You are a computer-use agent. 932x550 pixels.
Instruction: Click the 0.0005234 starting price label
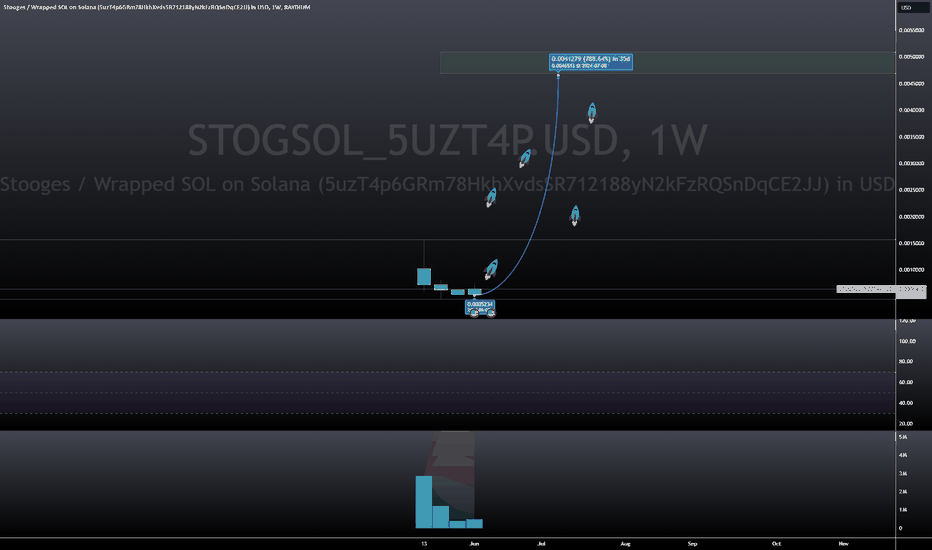(480, 307)
